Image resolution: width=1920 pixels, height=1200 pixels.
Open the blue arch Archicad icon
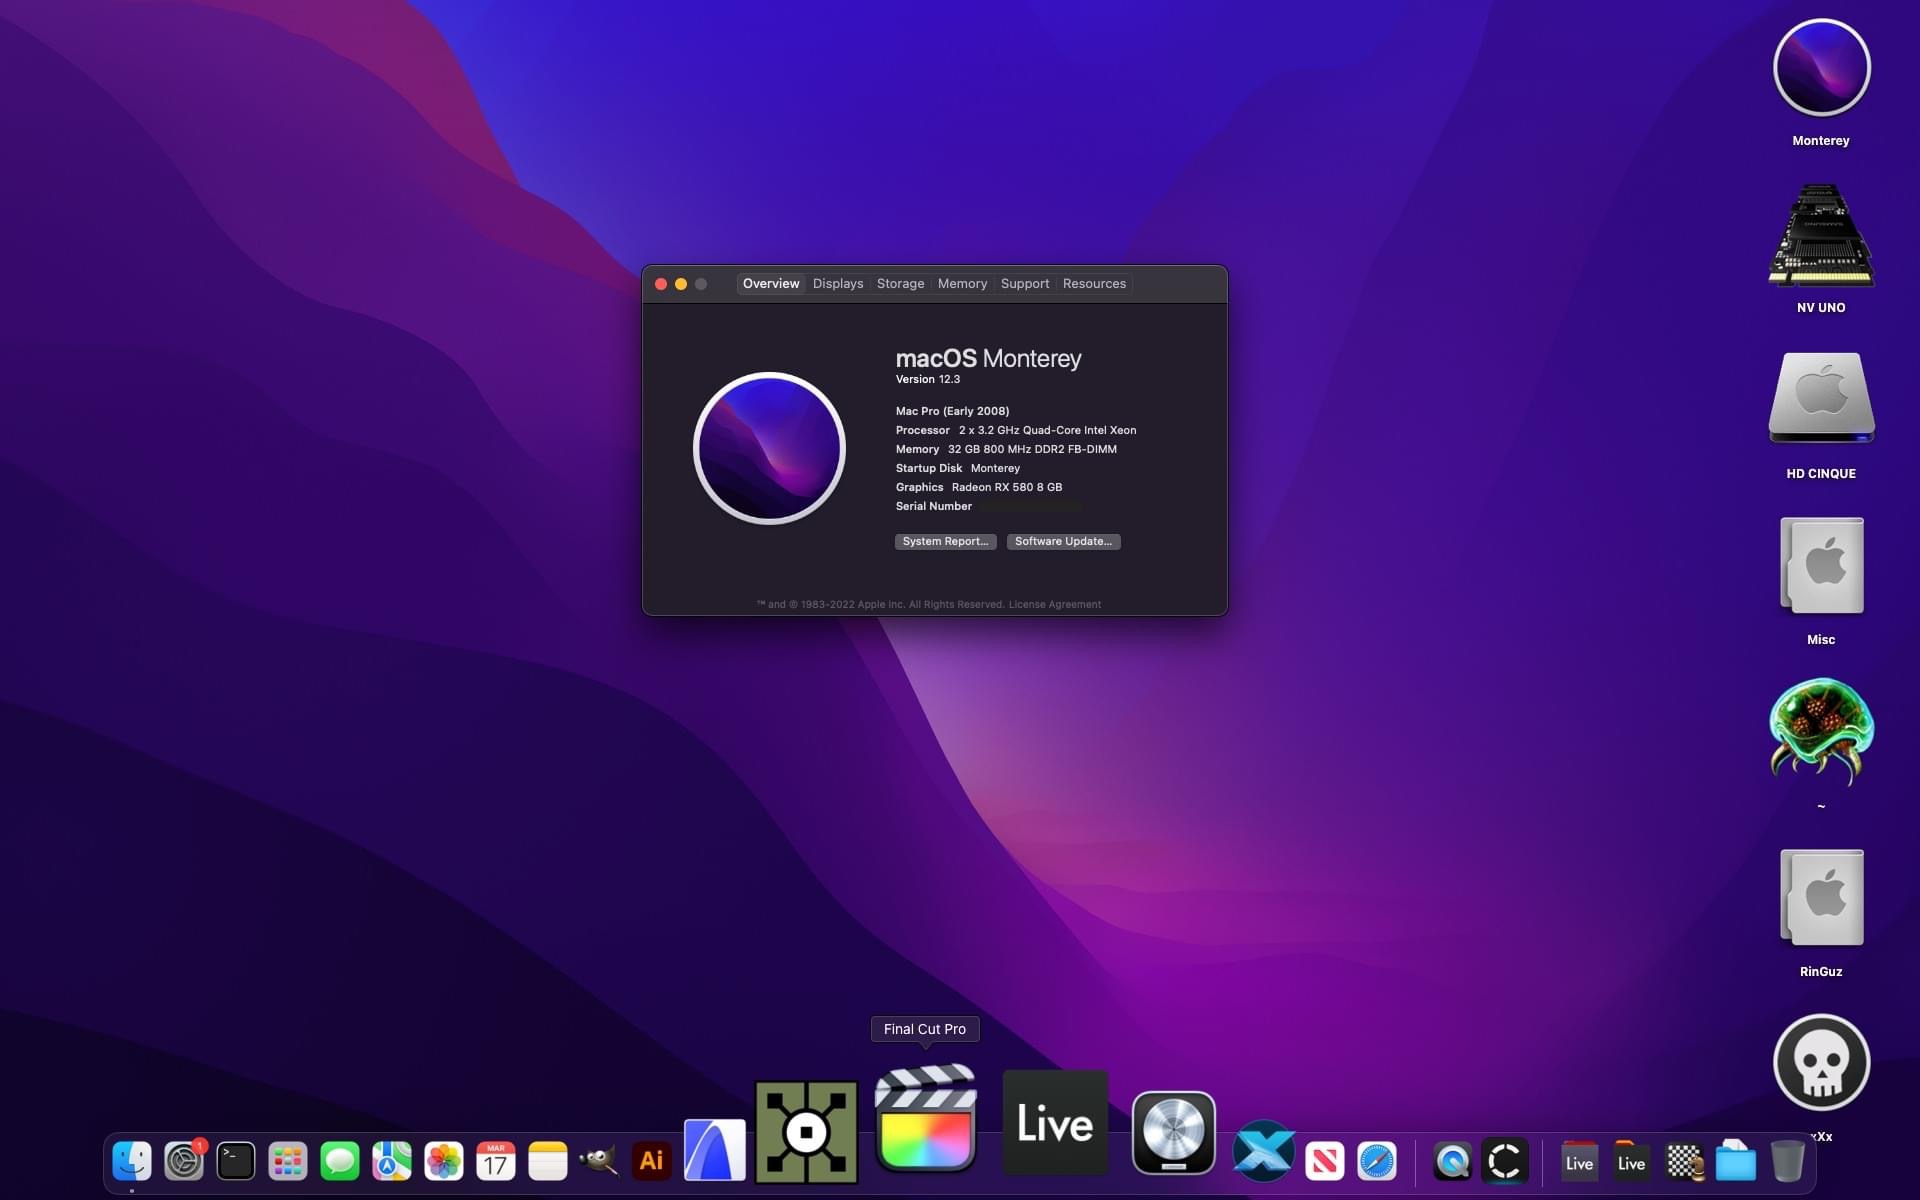tap(715, 1150)
